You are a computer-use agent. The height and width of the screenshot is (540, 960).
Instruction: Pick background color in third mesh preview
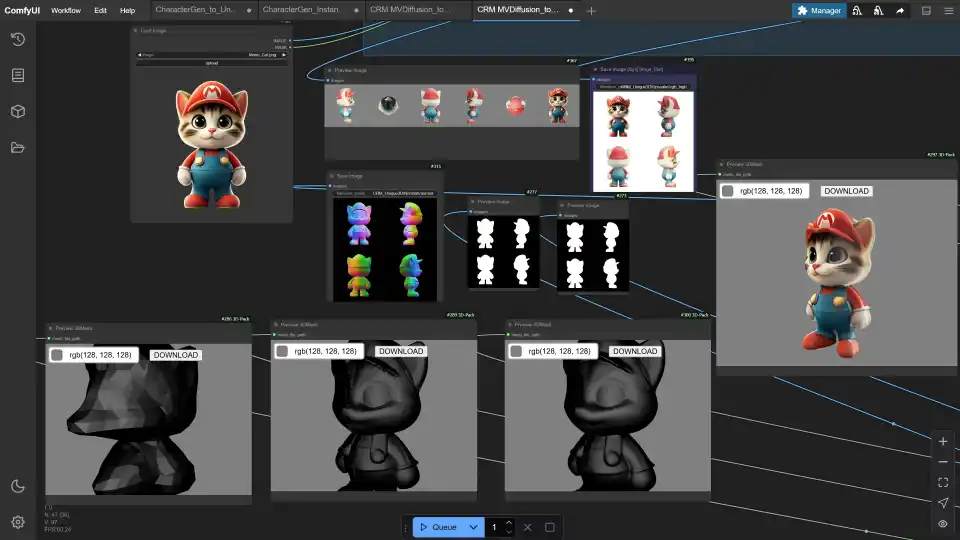[516, 351]
